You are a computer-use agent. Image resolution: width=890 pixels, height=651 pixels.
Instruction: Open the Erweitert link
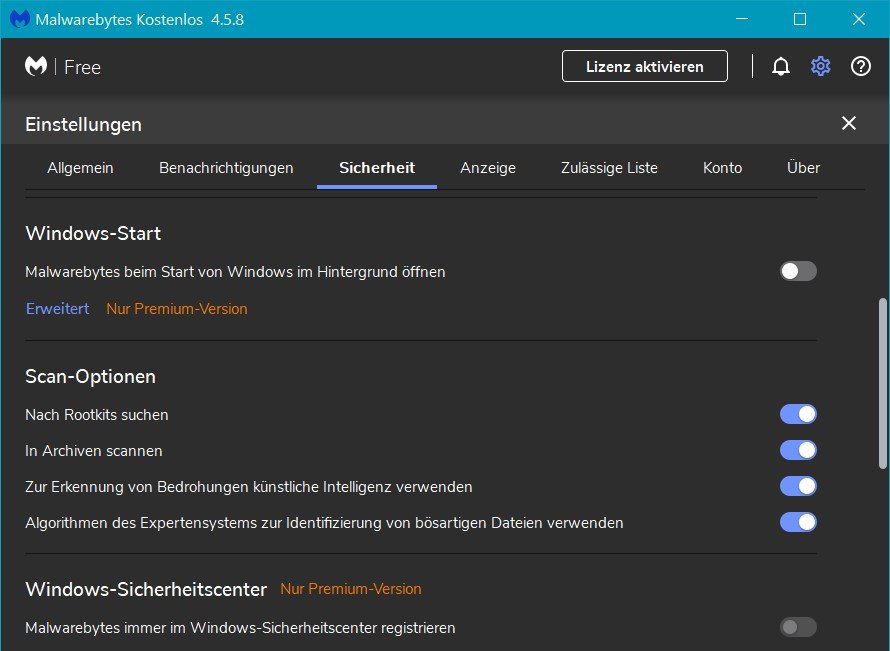(57, 309)
